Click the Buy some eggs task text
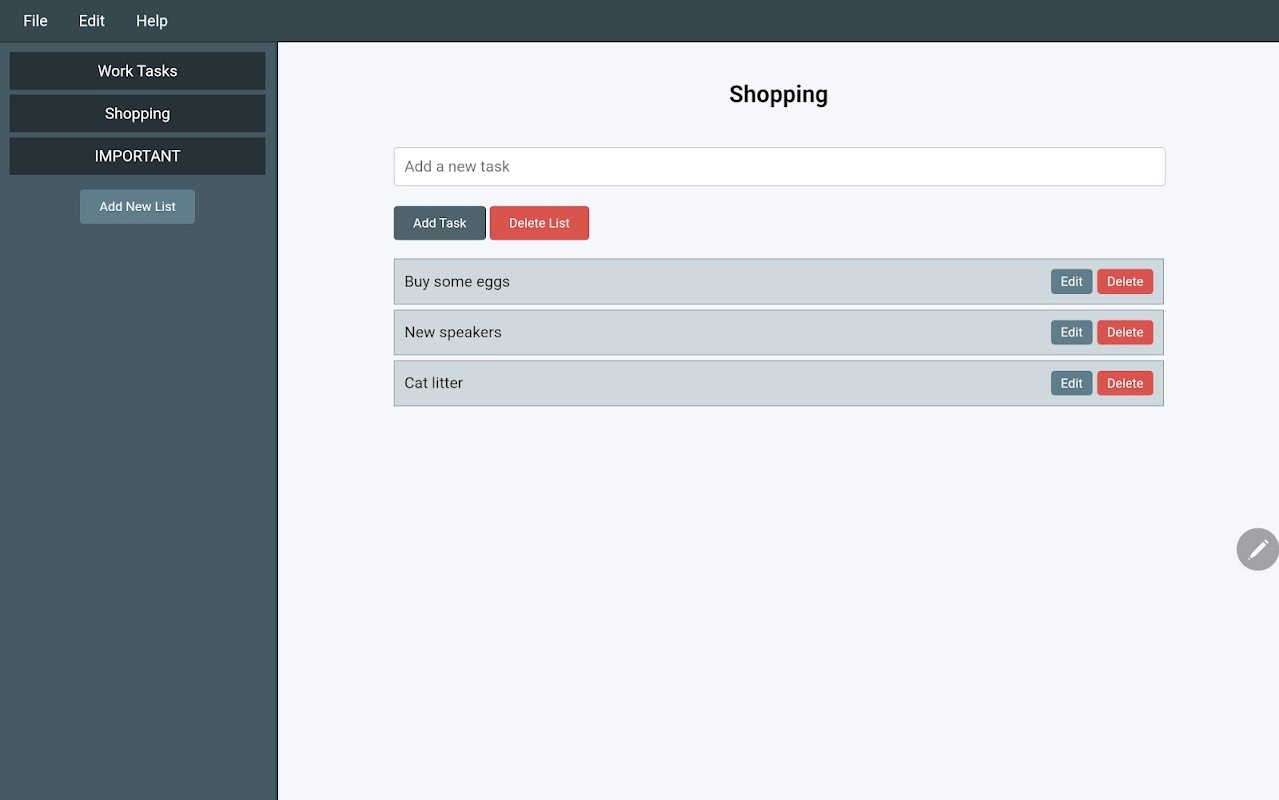The image size is (1279, 800). pyautogui.click(x=457, y=282)
